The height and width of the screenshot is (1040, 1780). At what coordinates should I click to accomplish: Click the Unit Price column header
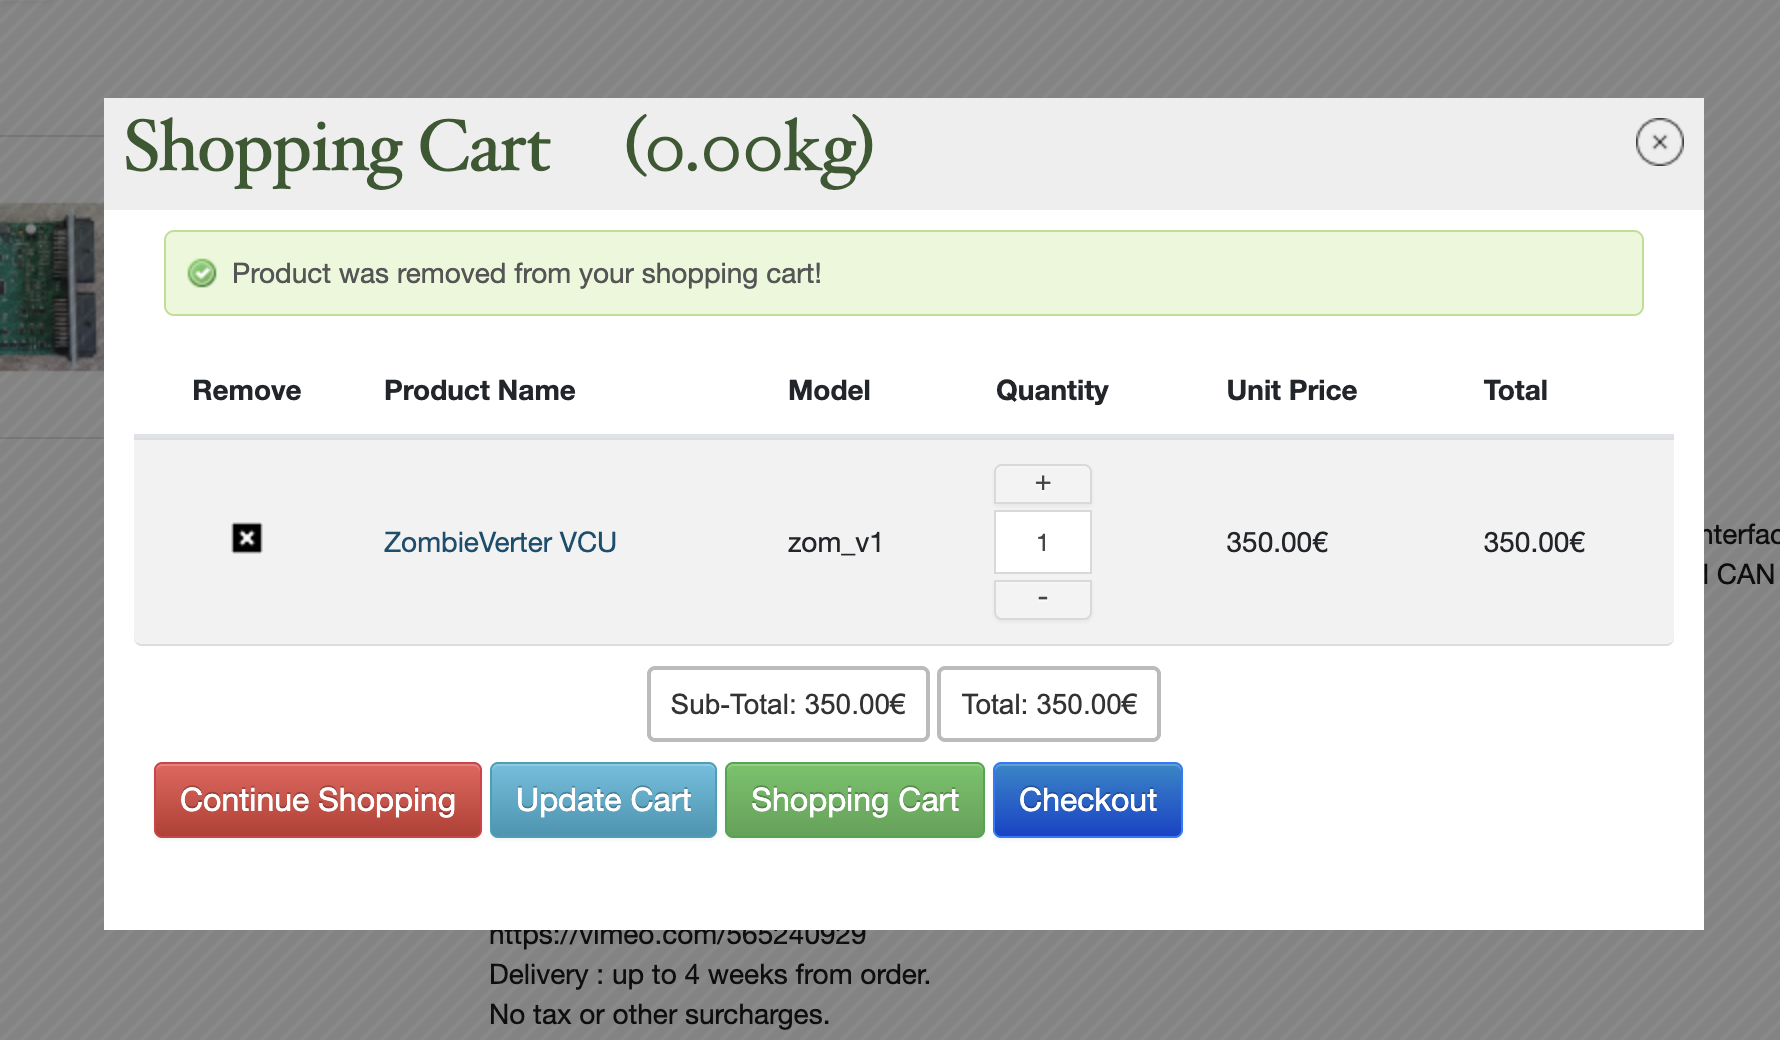coord(1291,390)
